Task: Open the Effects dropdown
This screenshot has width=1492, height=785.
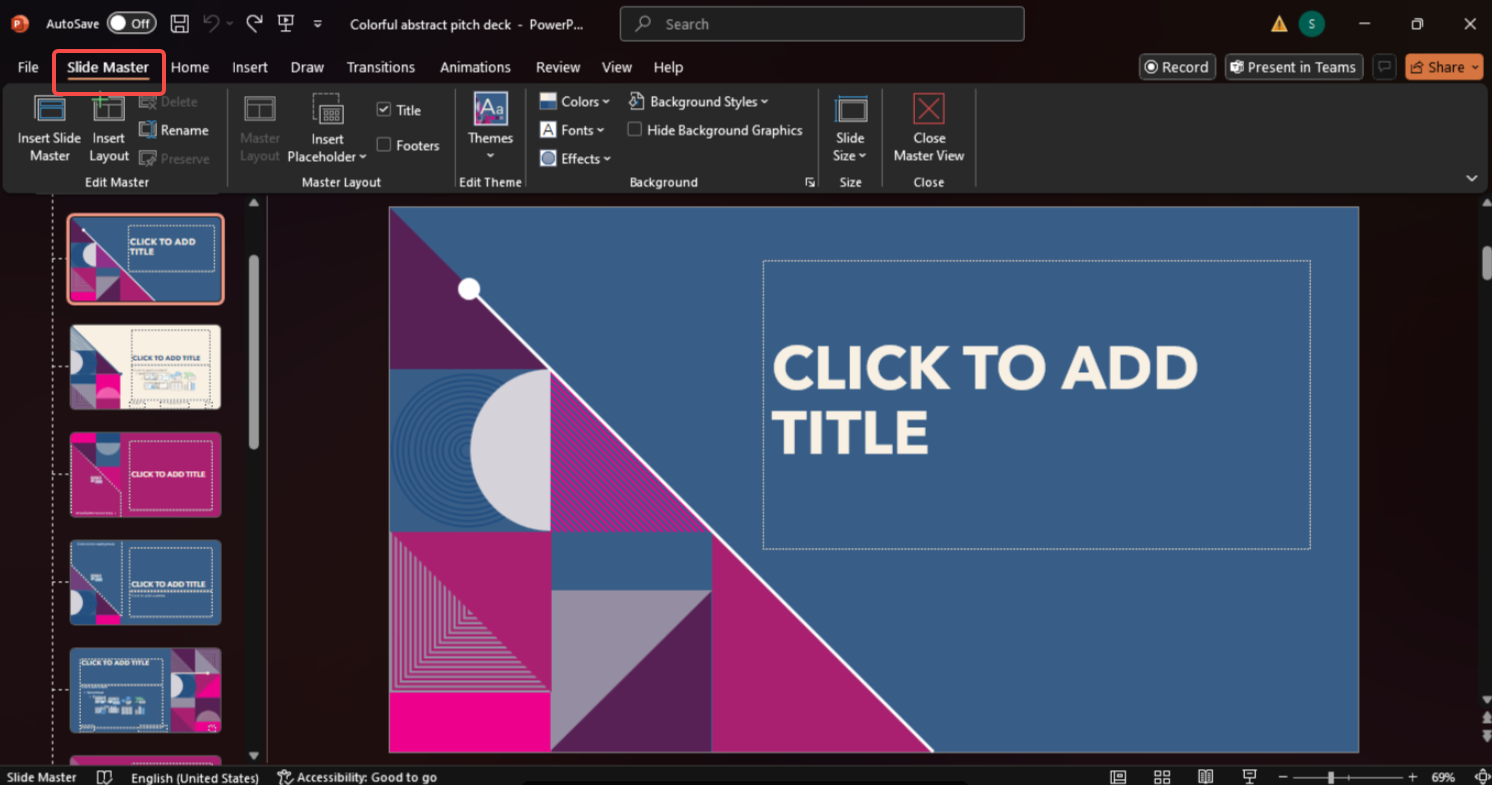Action: tap(575, 158)
